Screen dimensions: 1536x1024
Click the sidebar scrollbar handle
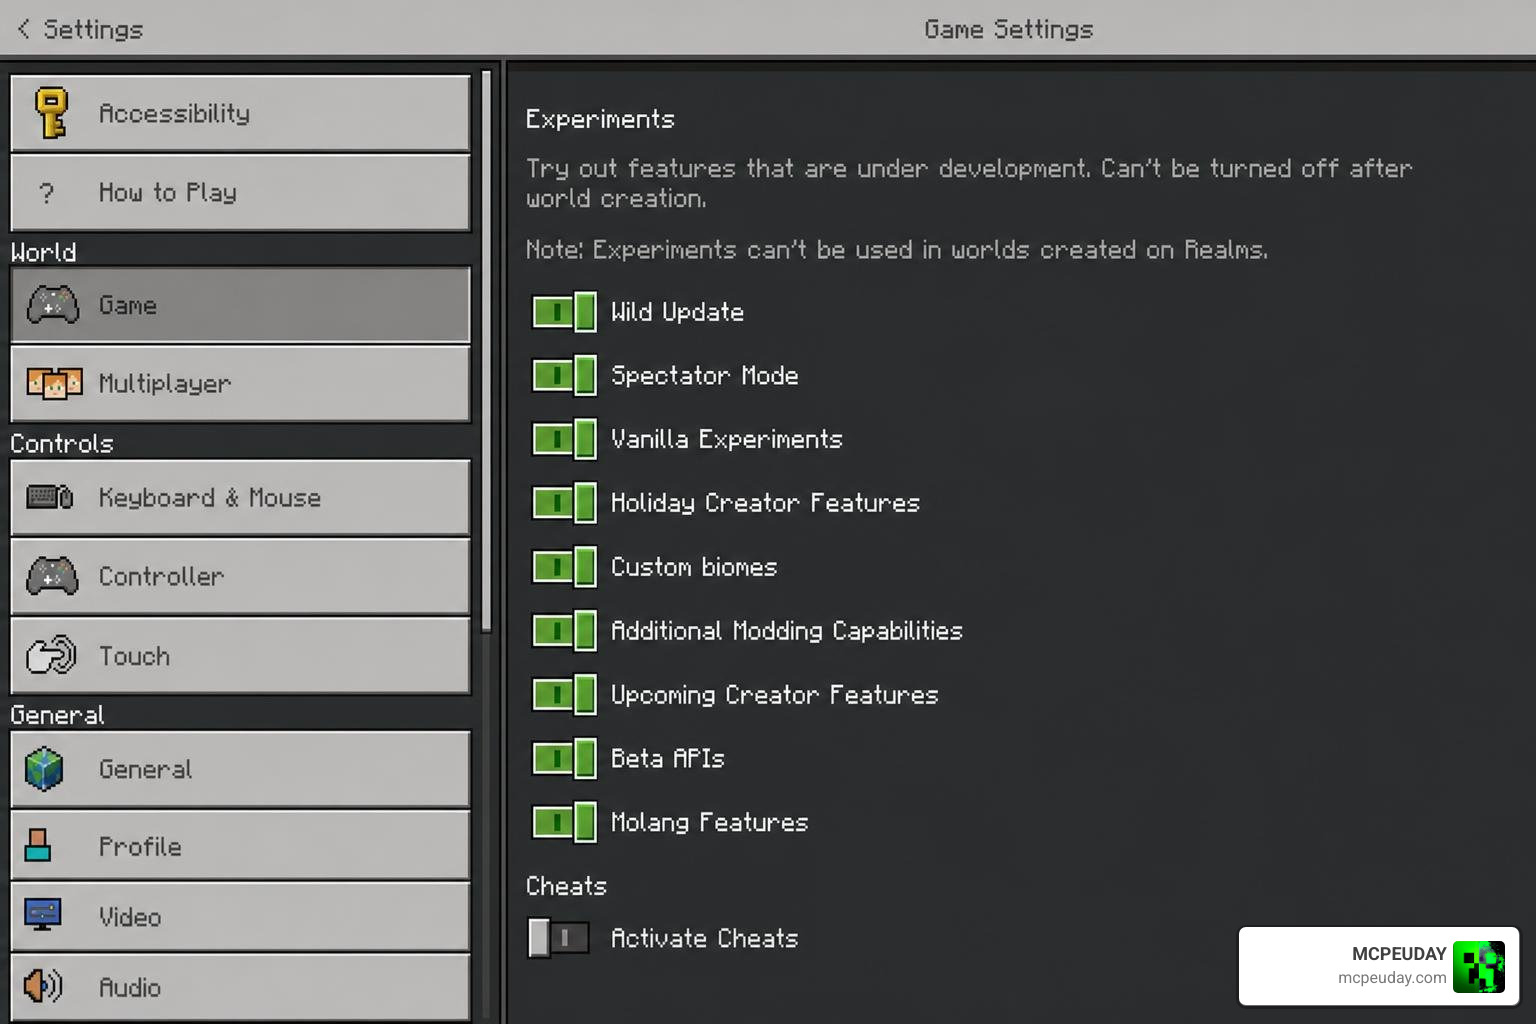pos(486,351)
